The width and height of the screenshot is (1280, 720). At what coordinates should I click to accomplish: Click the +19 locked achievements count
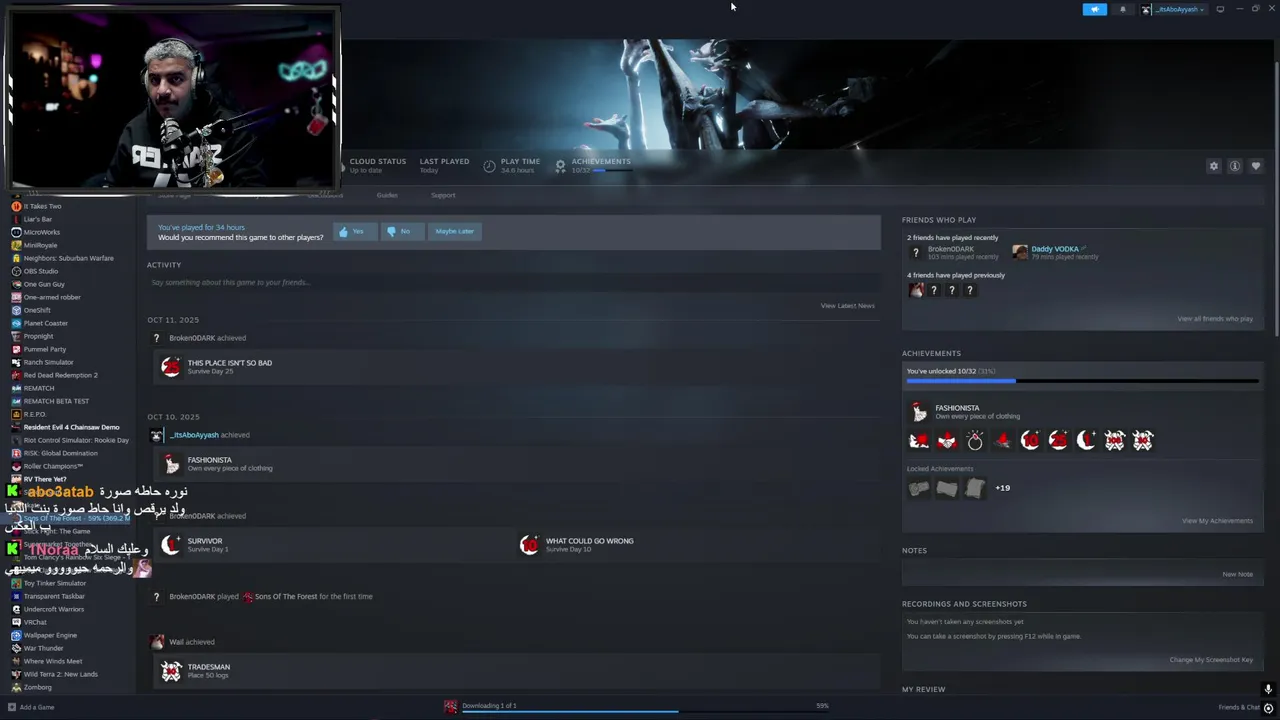(x=1003, y=488)
